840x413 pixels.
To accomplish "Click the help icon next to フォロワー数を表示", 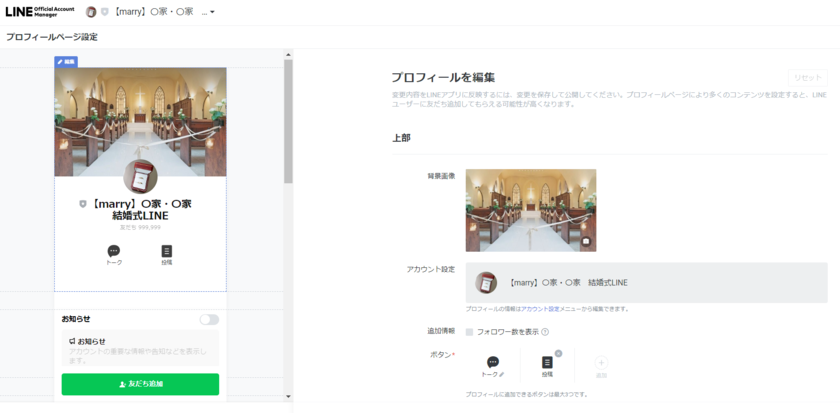I will click(545, 332).
